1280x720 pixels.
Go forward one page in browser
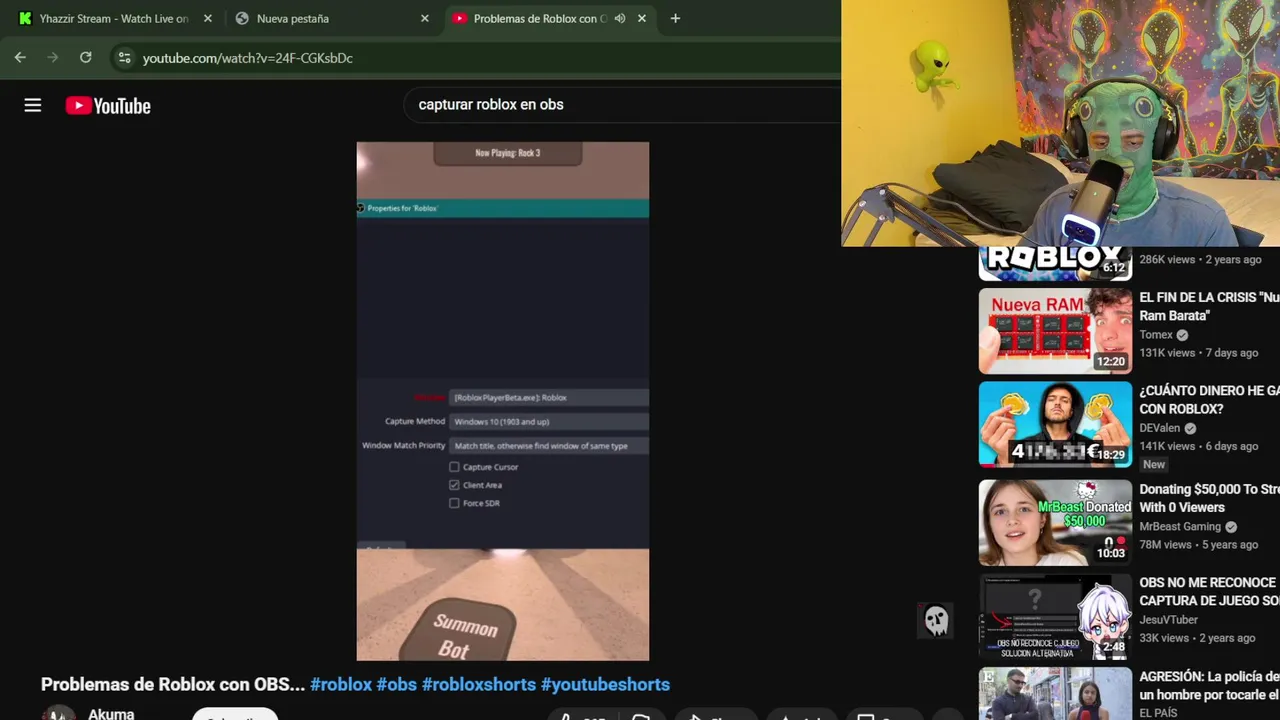(x=53, y=58)
